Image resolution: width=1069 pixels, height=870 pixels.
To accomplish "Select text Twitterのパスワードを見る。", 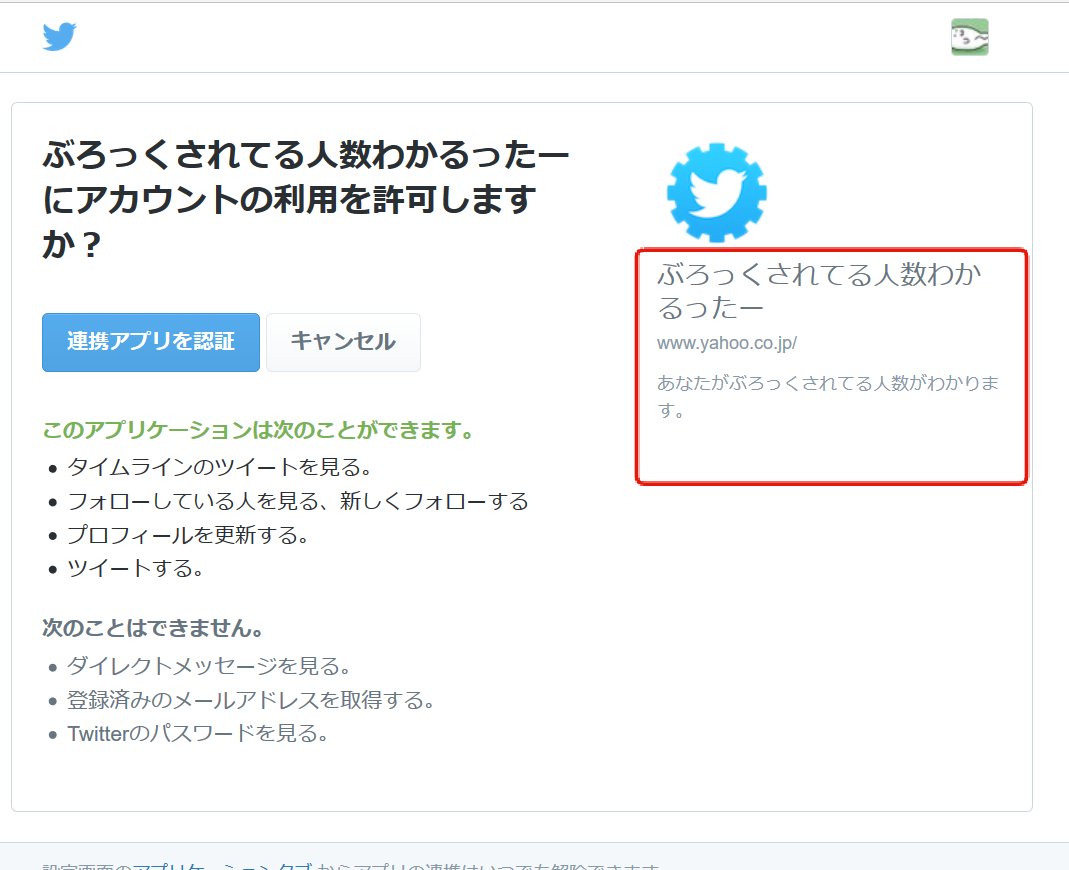I will point(198,734).
